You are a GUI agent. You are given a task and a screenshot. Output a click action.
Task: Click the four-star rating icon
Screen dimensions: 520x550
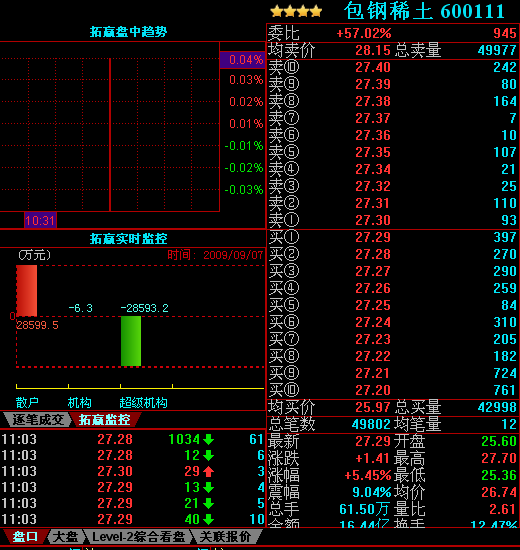(x=296, y=11)
